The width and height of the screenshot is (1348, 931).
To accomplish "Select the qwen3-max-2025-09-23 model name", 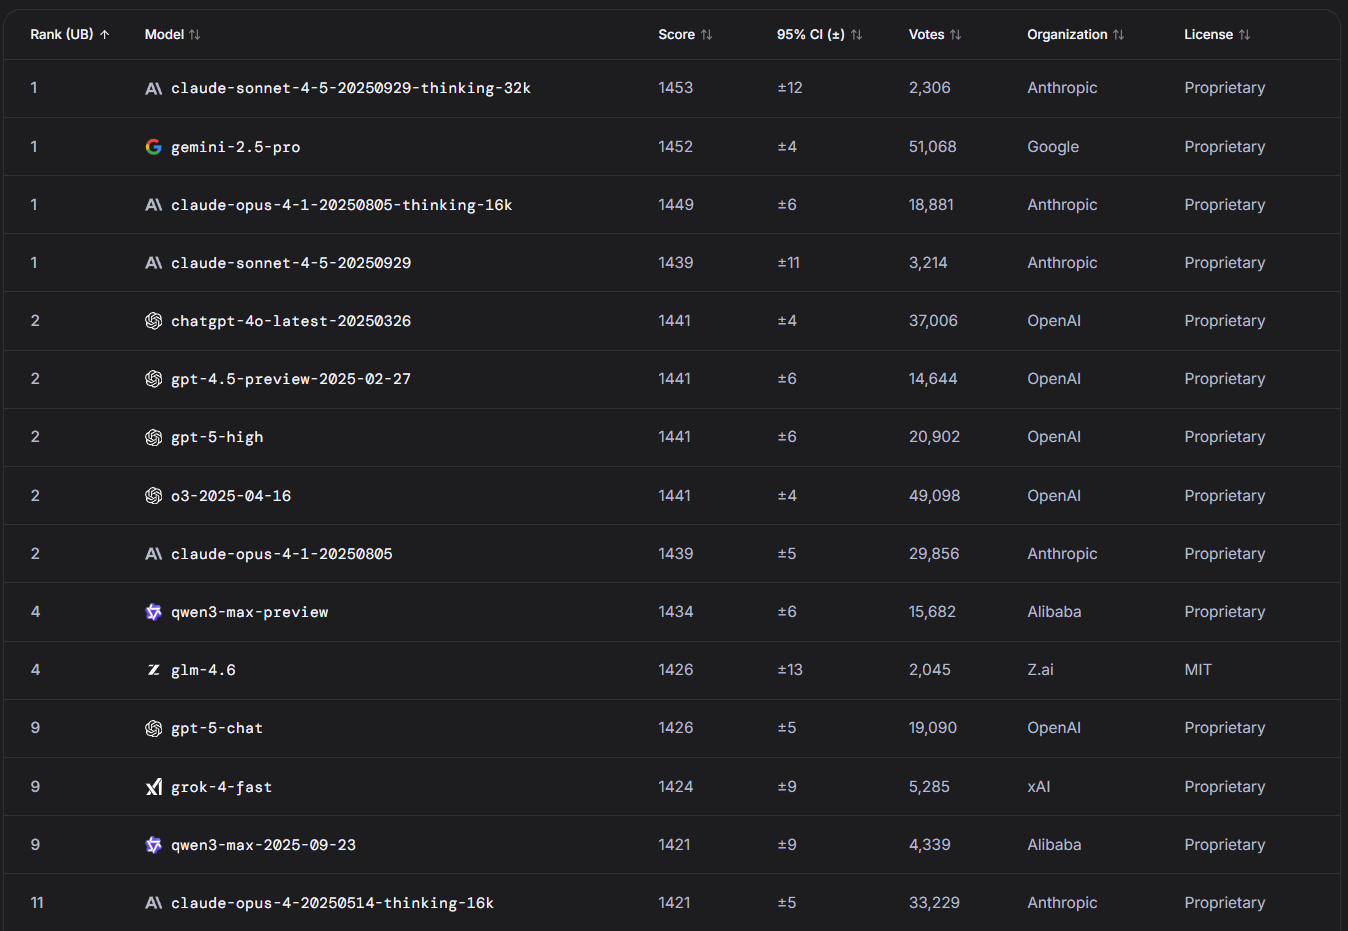I will (x=264, y=845).
